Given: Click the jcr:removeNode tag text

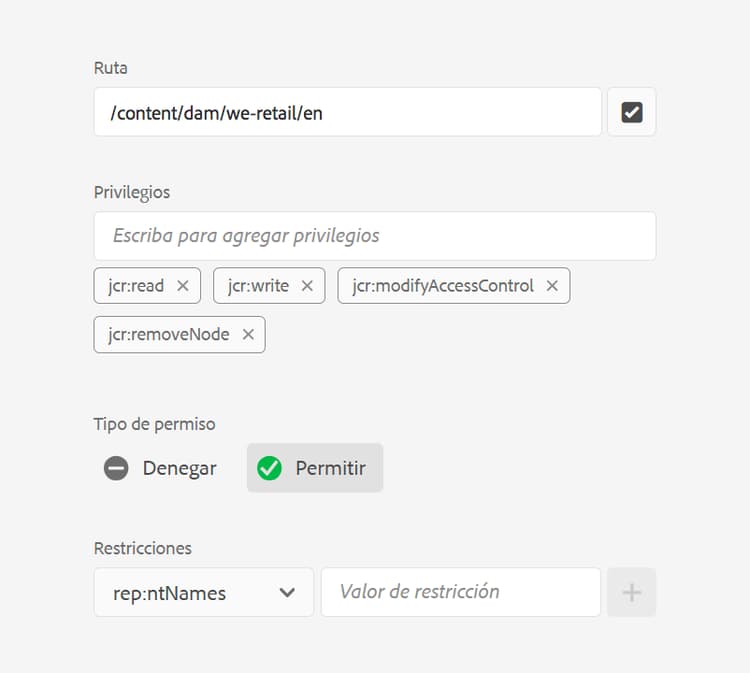Looking at the screenshot, I should coord(169,335).
